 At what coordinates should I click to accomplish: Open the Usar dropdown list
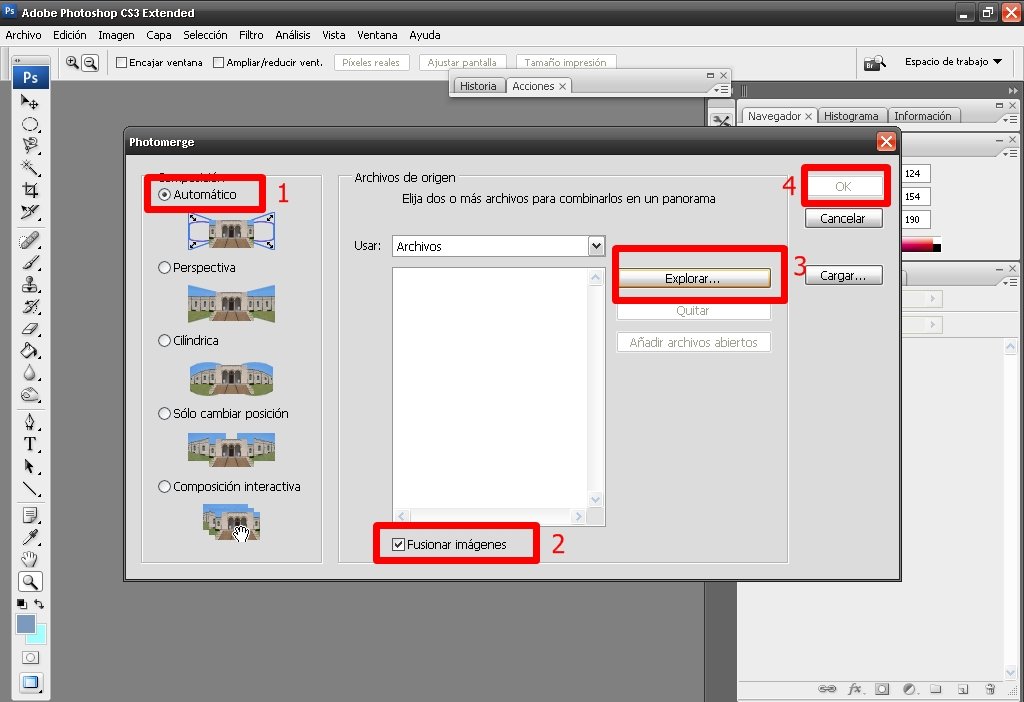(x=597, y=246)
